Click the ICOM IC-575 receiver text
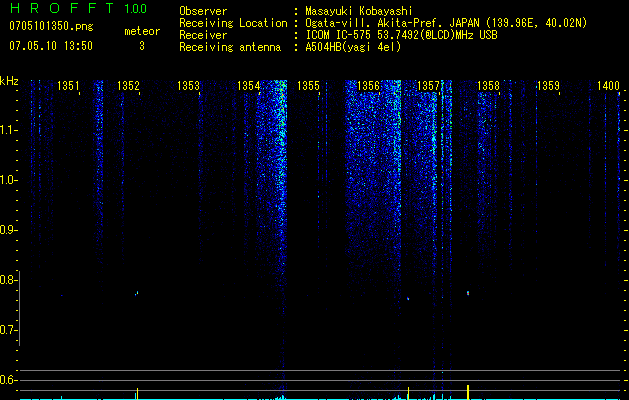Screen dimensions: 629x400 [x=401, y=35]
